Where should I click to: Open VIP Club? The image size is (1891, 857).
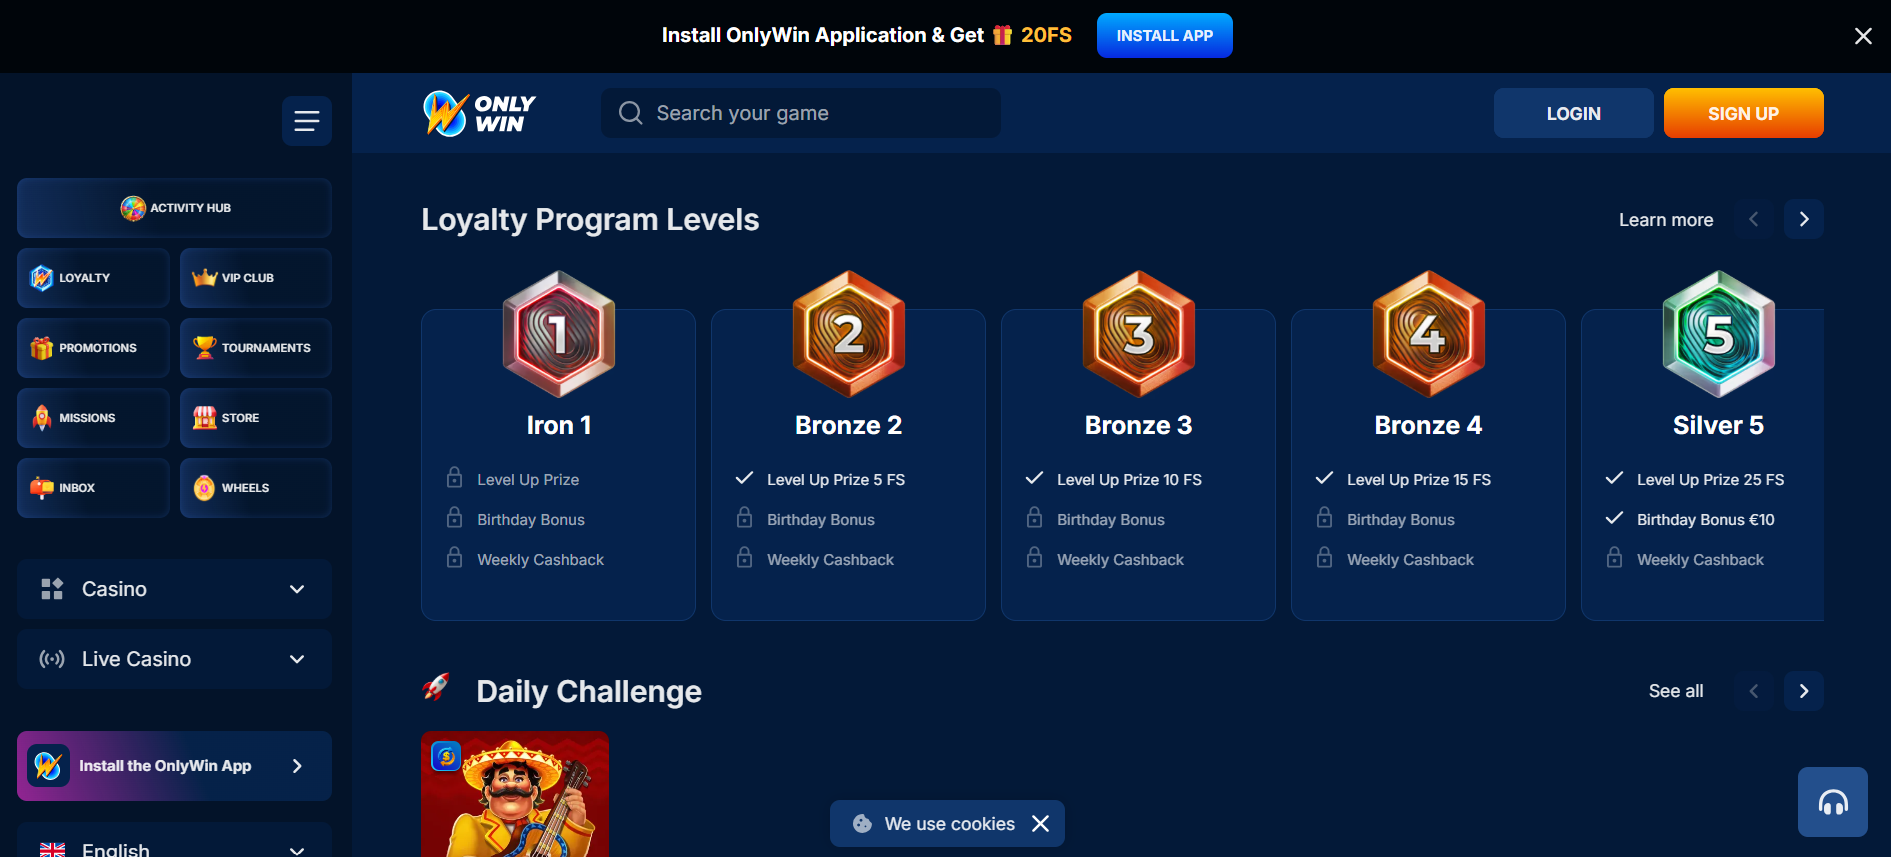(x=255, y=278)
